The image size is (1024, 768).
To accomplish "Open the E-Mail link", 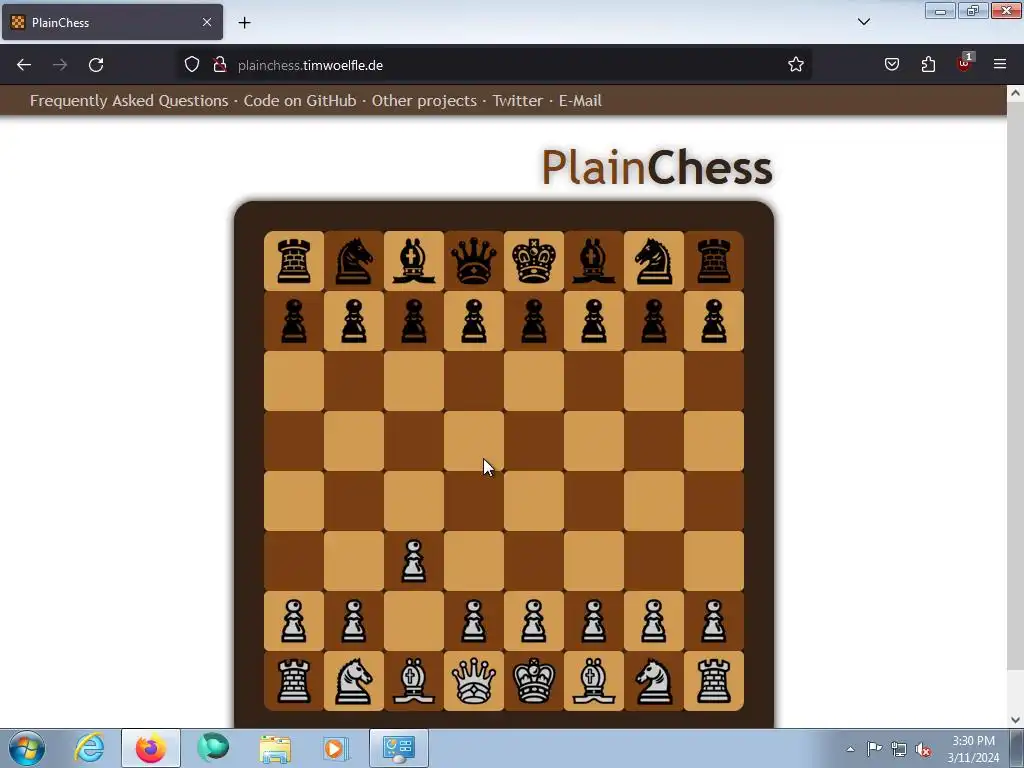I will [x=580, y=101].
